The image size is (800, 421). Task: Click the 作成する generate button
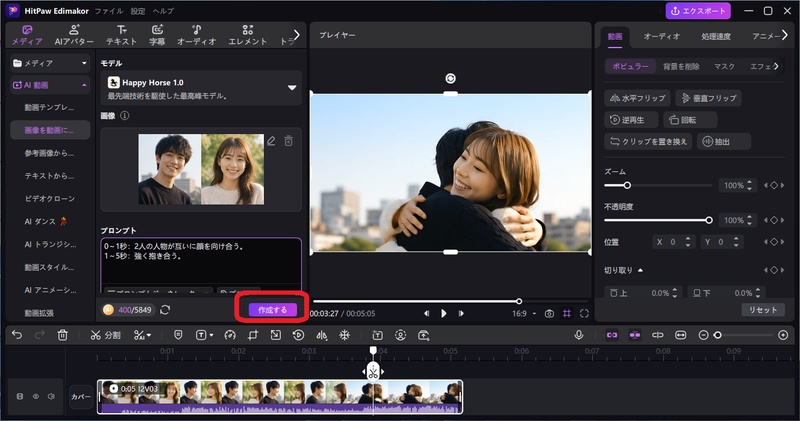(272, 310)
